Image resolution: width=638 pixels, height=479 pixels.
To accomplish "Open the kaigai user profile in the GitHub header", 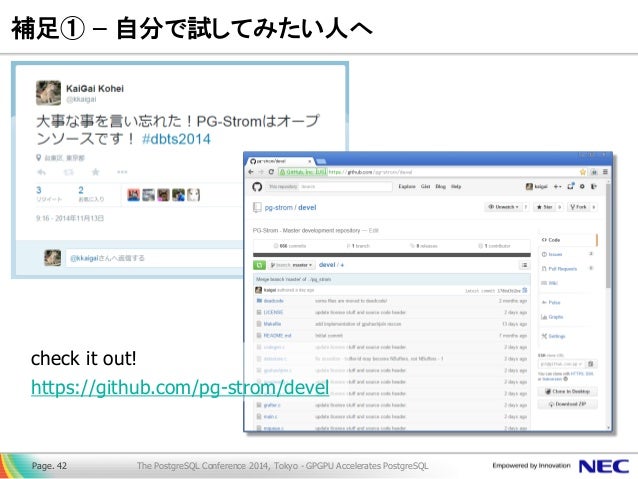I will point(537,186).
